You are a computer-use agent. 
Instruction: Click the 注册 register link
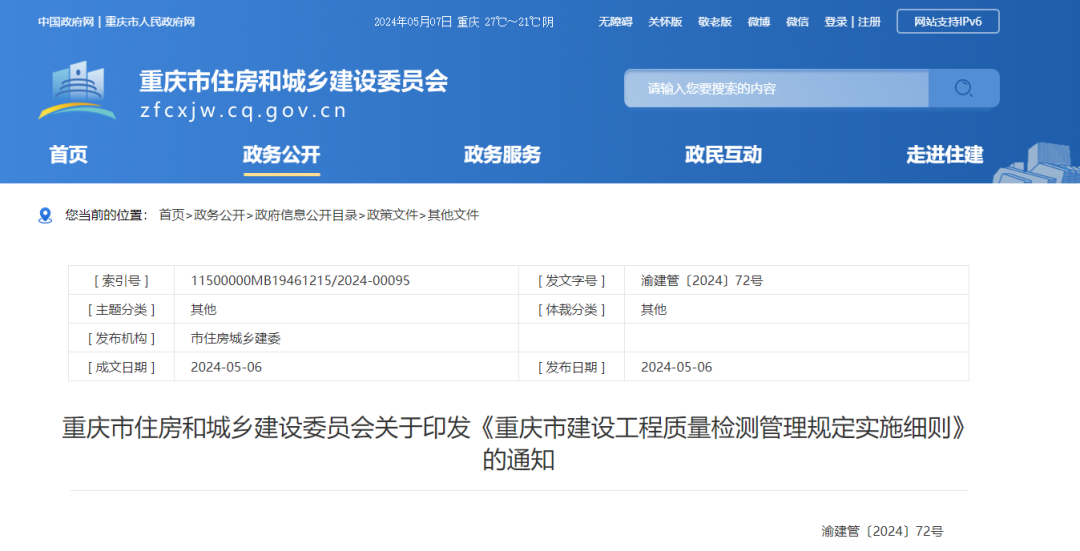(x=869, y=22)
